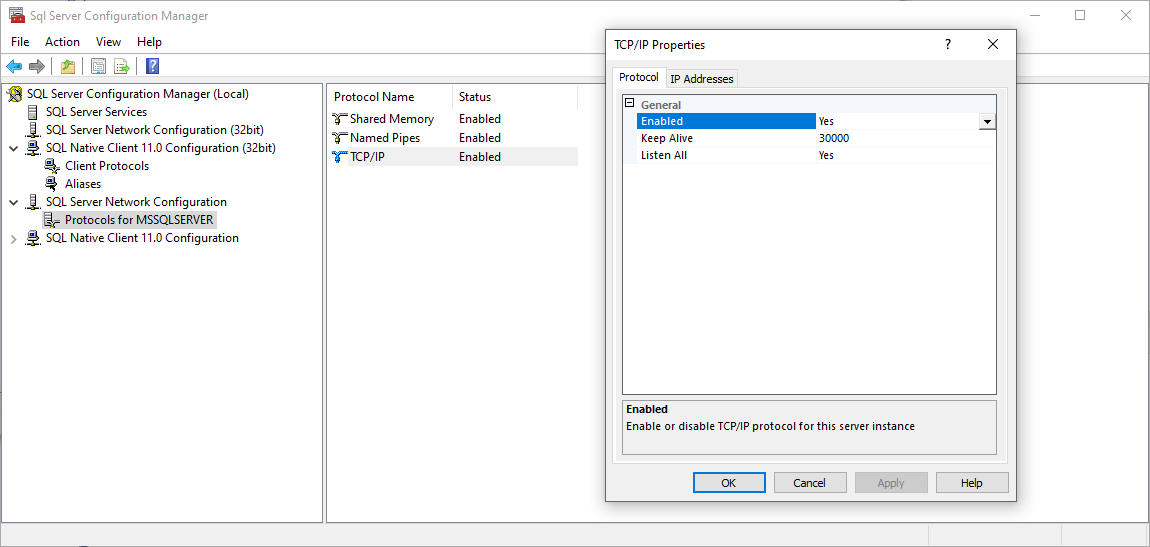Screen dimensions: 1150x547
Task: Expand SQL Native Client 11.0 Configuration node
Action: coord(13,239)
